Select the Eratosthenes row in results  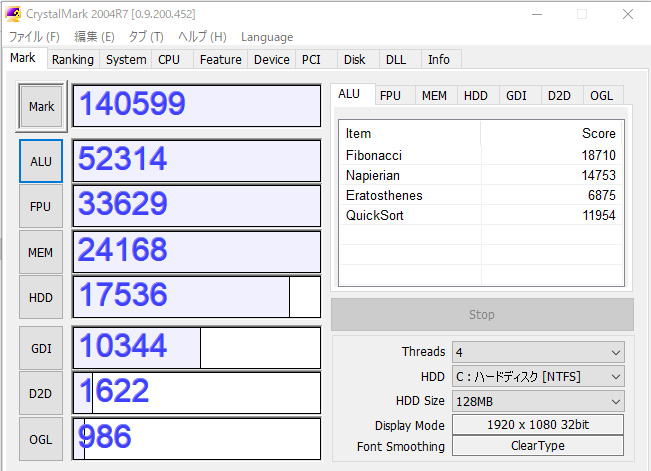coord(481,195)
